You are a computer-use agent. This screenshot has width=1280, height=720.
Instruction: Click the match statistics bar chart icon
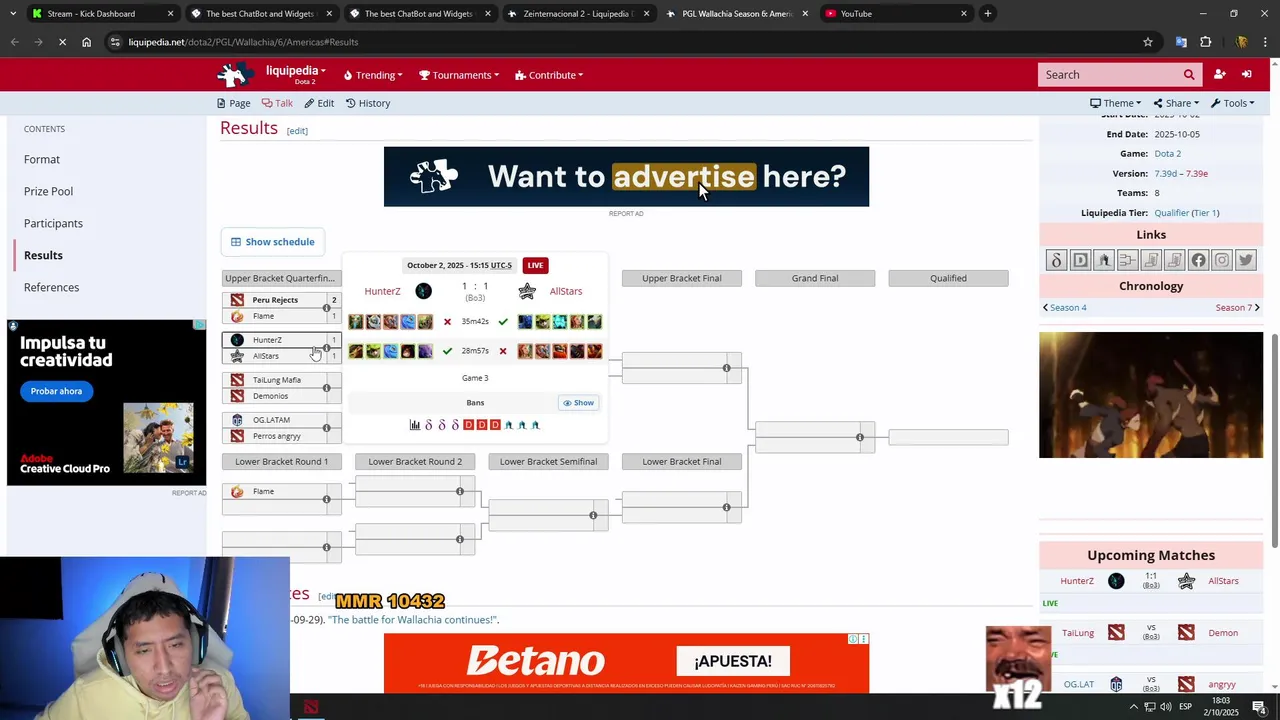(415, 425)
